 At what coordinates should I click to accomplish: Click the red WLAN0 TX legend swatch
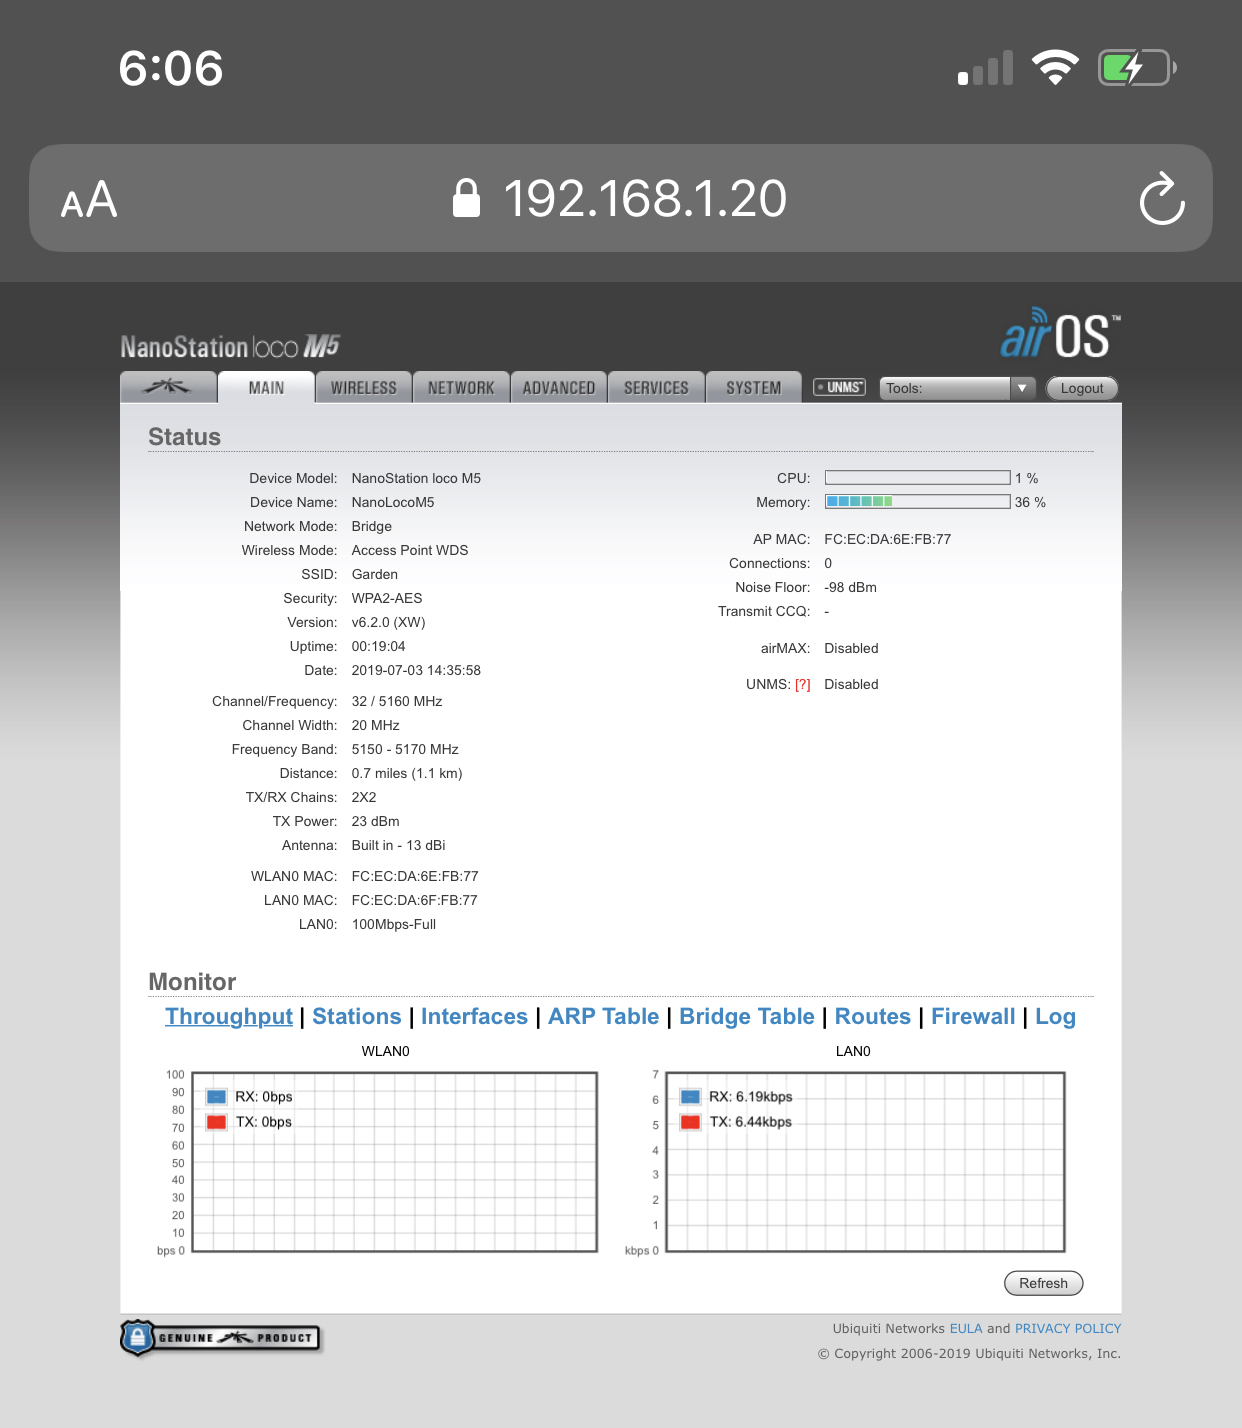pyautogui.click(x=216, y=1122)
